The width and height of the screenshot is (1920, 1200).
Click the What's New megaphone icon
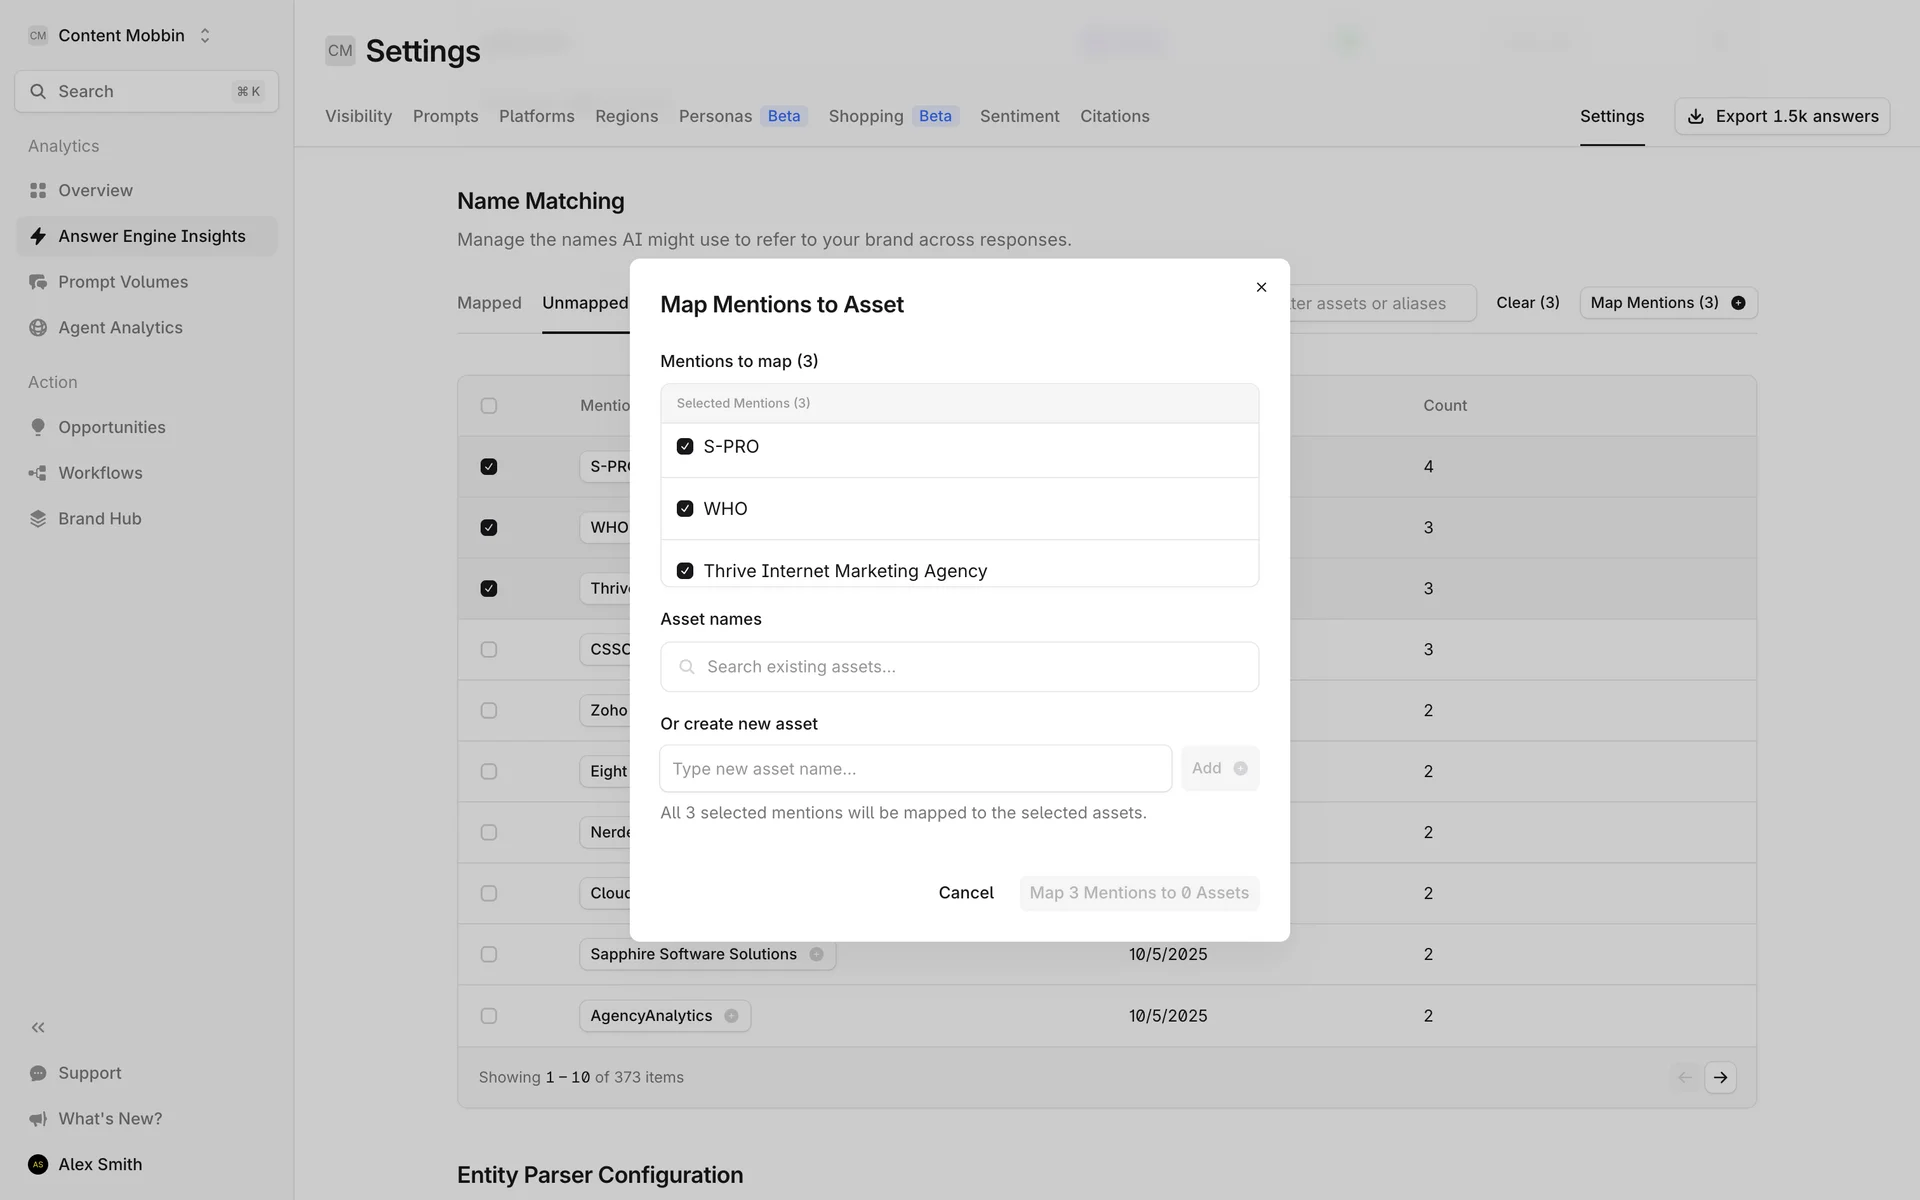[x=38, y=1119]
